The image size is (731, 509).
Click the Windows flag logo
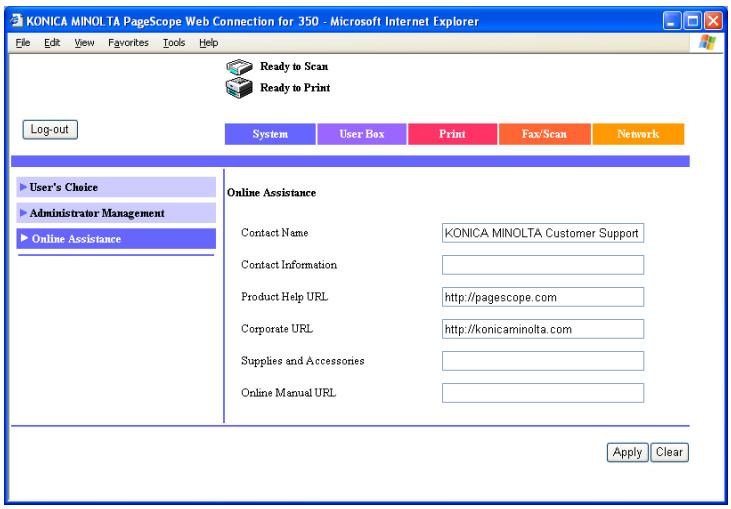(707, 42)
